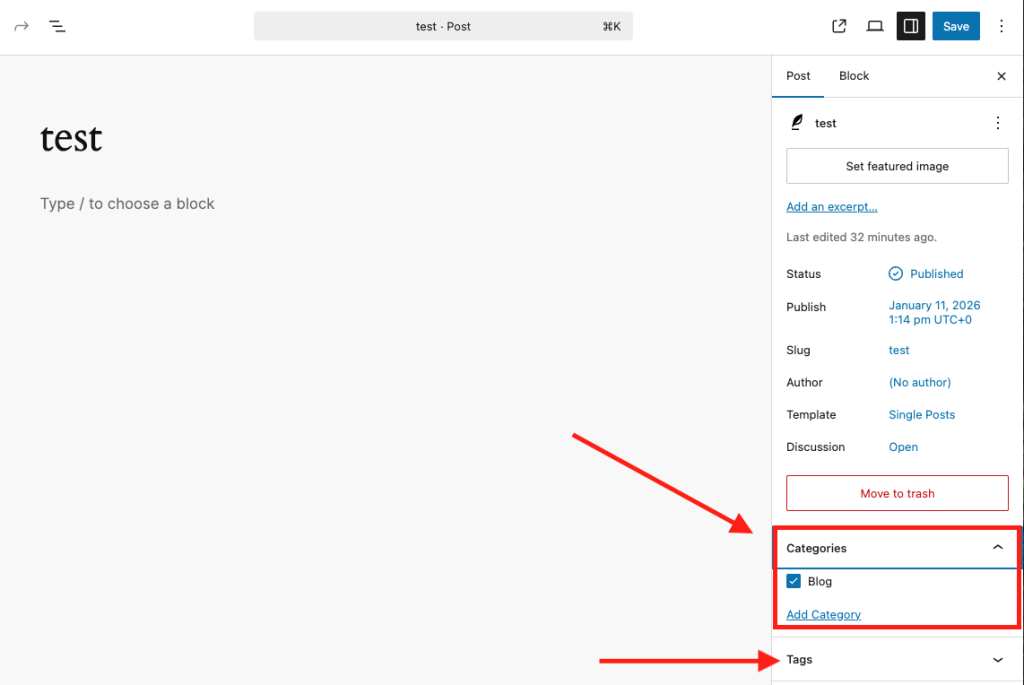Open the post actions three-dot menu
Screen dimensions: 1024x685
click(x=997, y=122)
